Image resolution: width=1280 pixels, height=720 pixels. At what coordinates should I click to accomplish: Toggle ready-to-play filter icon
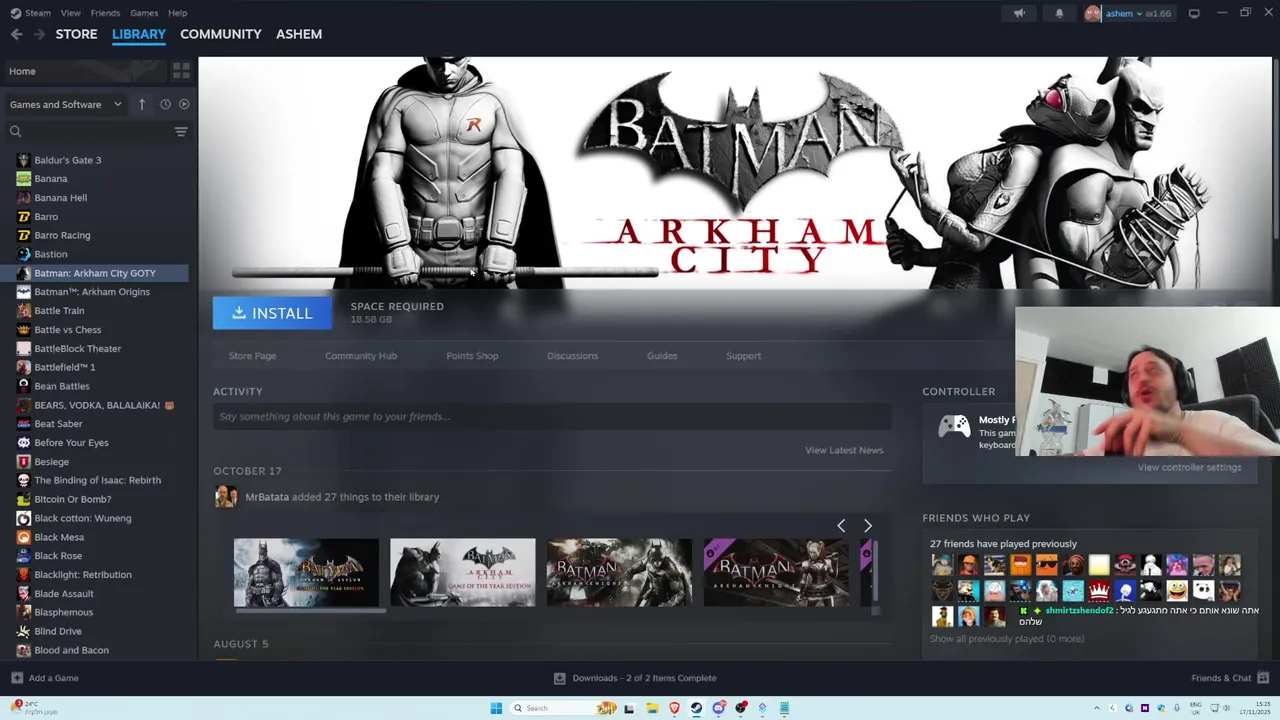tap(183, 104)
